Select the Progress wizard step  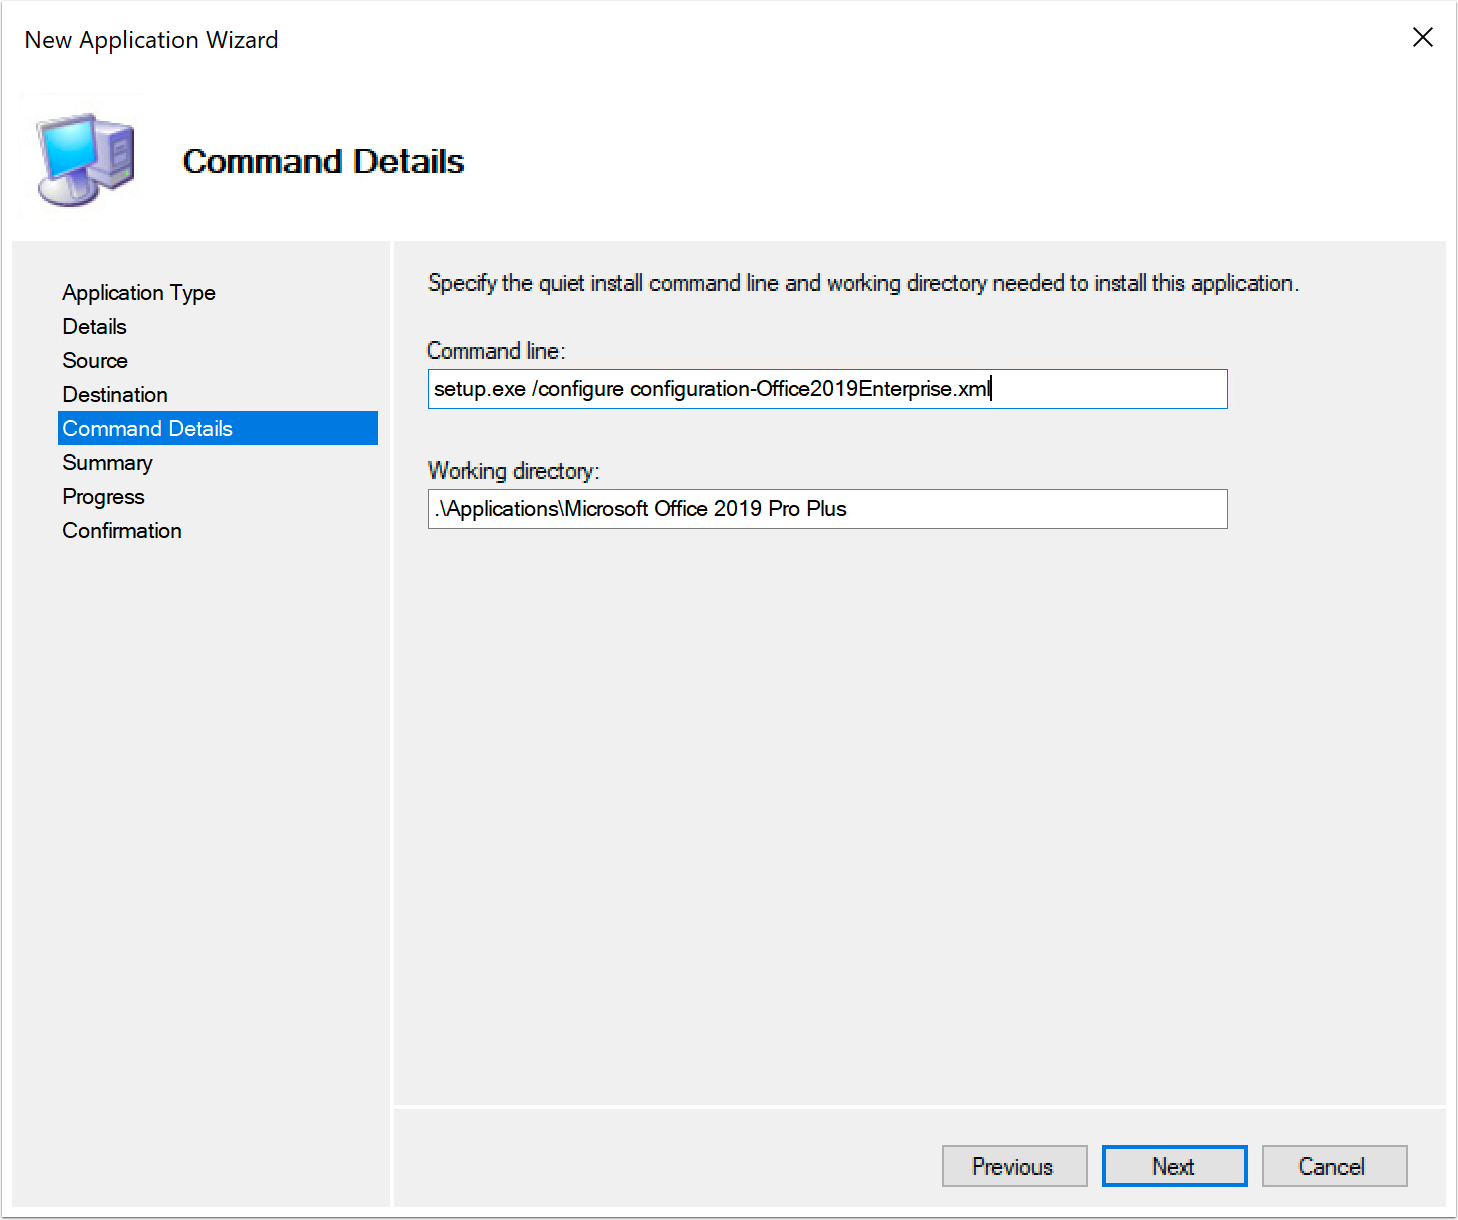coord(103,496)
